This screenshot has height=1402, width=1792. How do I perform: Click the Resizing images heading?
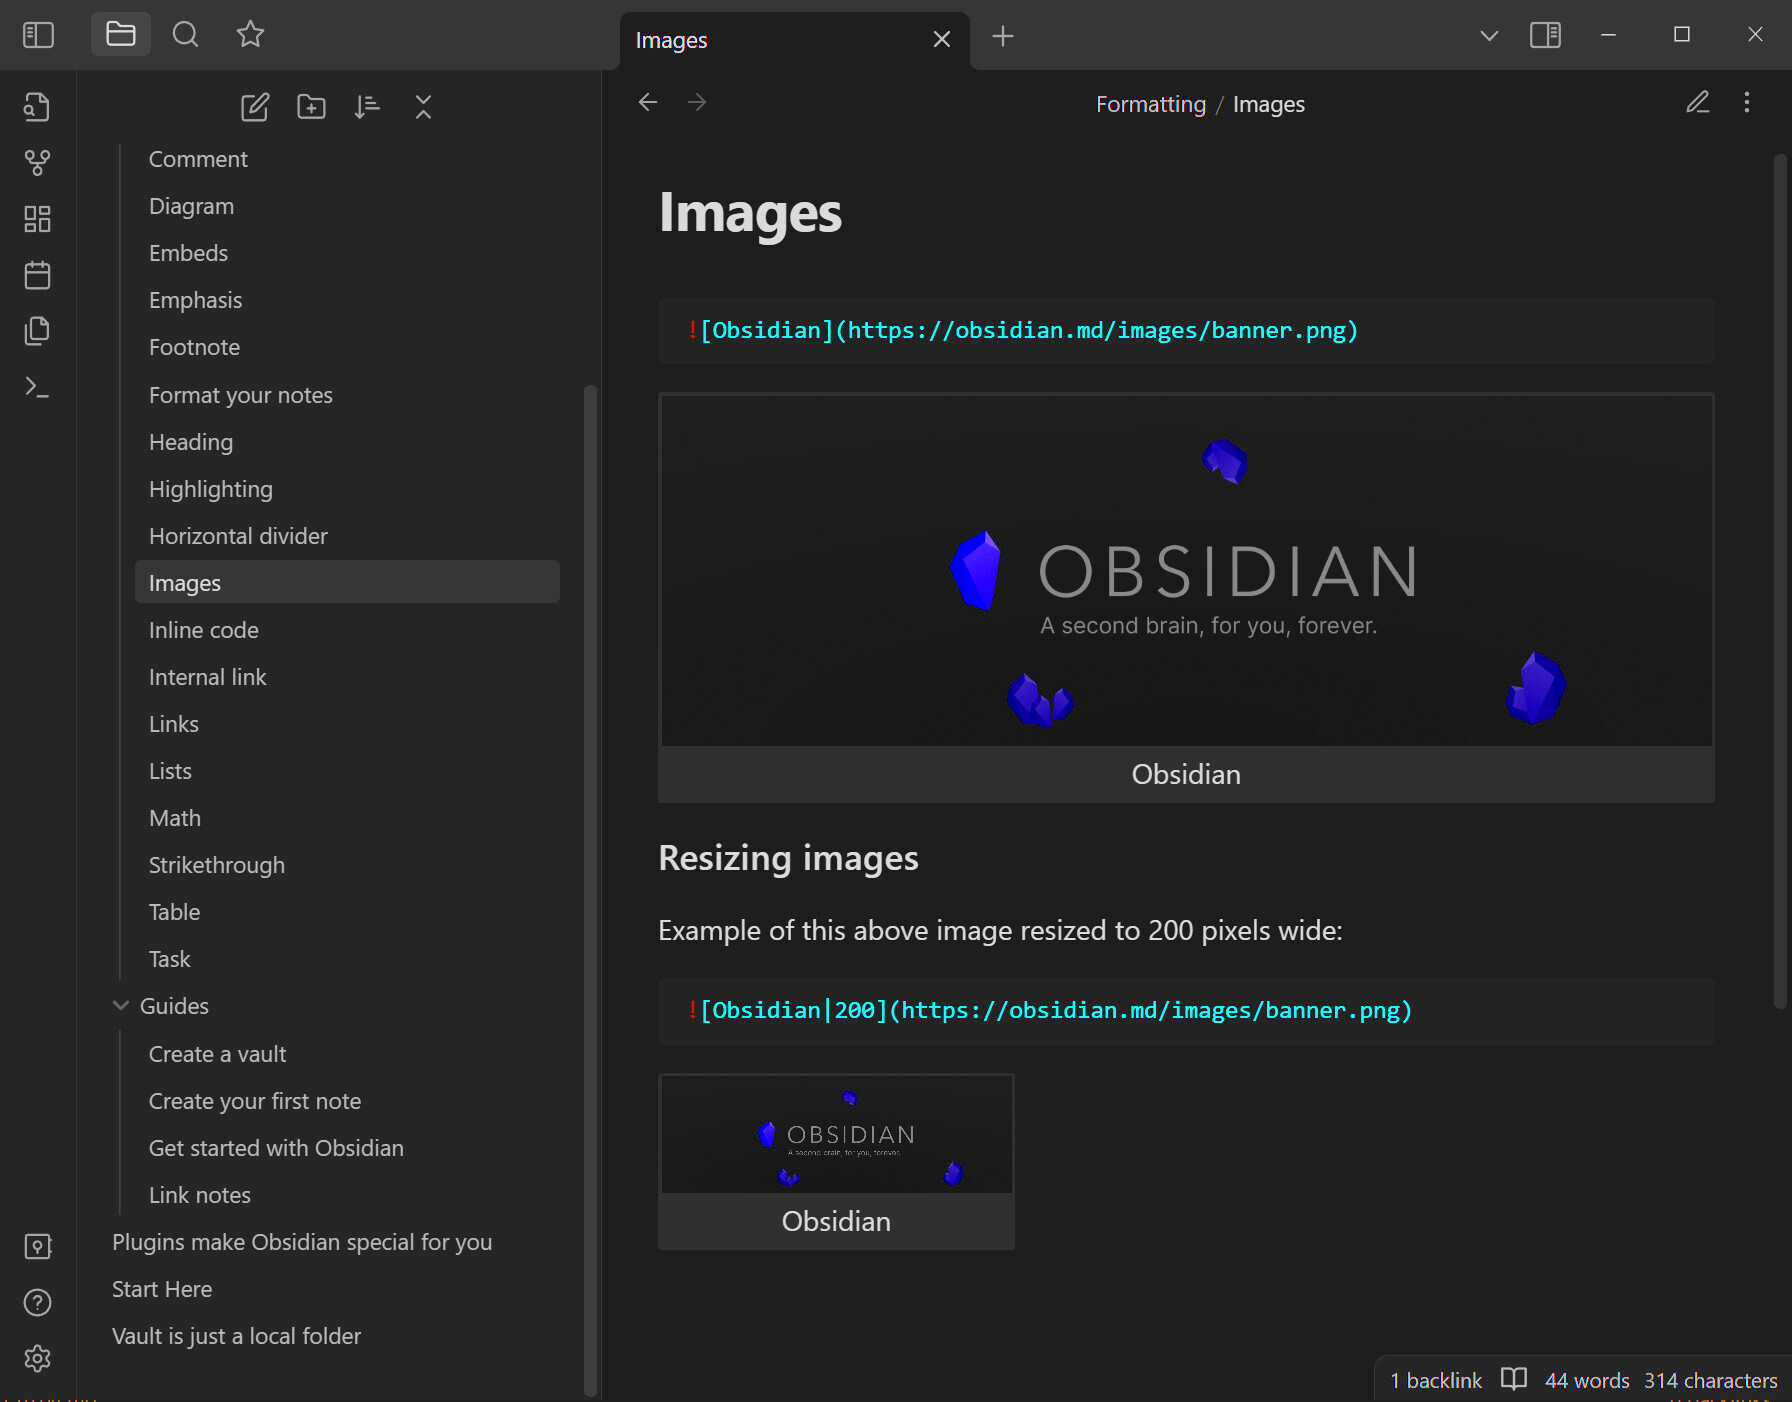click(788, 858)
